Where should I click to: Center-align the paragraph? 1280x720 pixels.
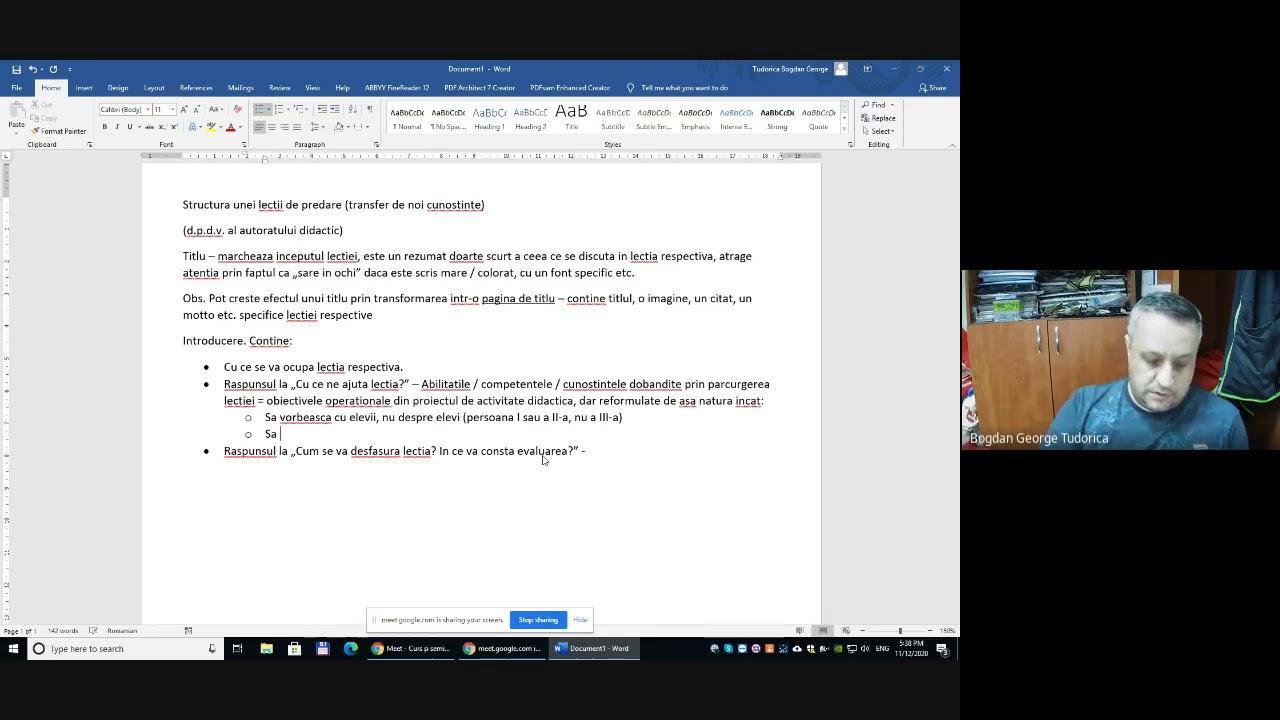[x=271, y=127]
